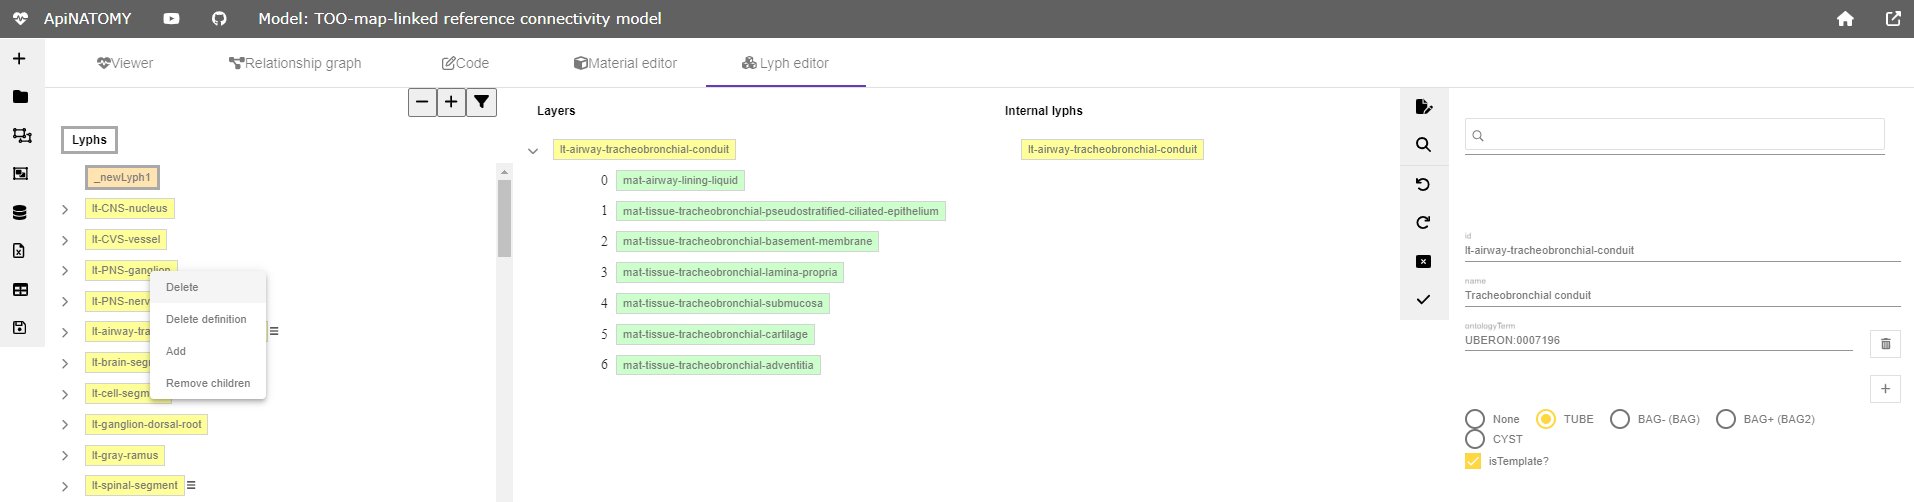Select the CYST radio option
The height and width of the screenshot is (502, 1914).
pos(1475,439)
